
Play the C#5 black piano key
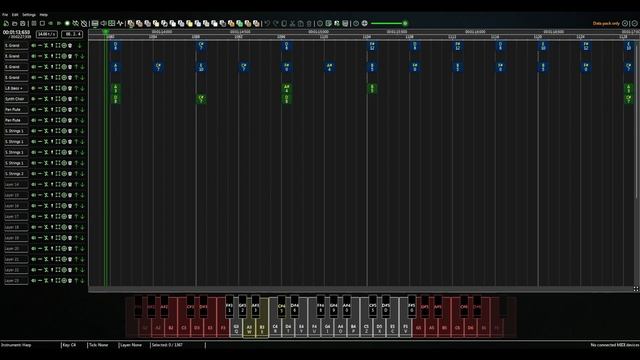click(x=373, y=308)
